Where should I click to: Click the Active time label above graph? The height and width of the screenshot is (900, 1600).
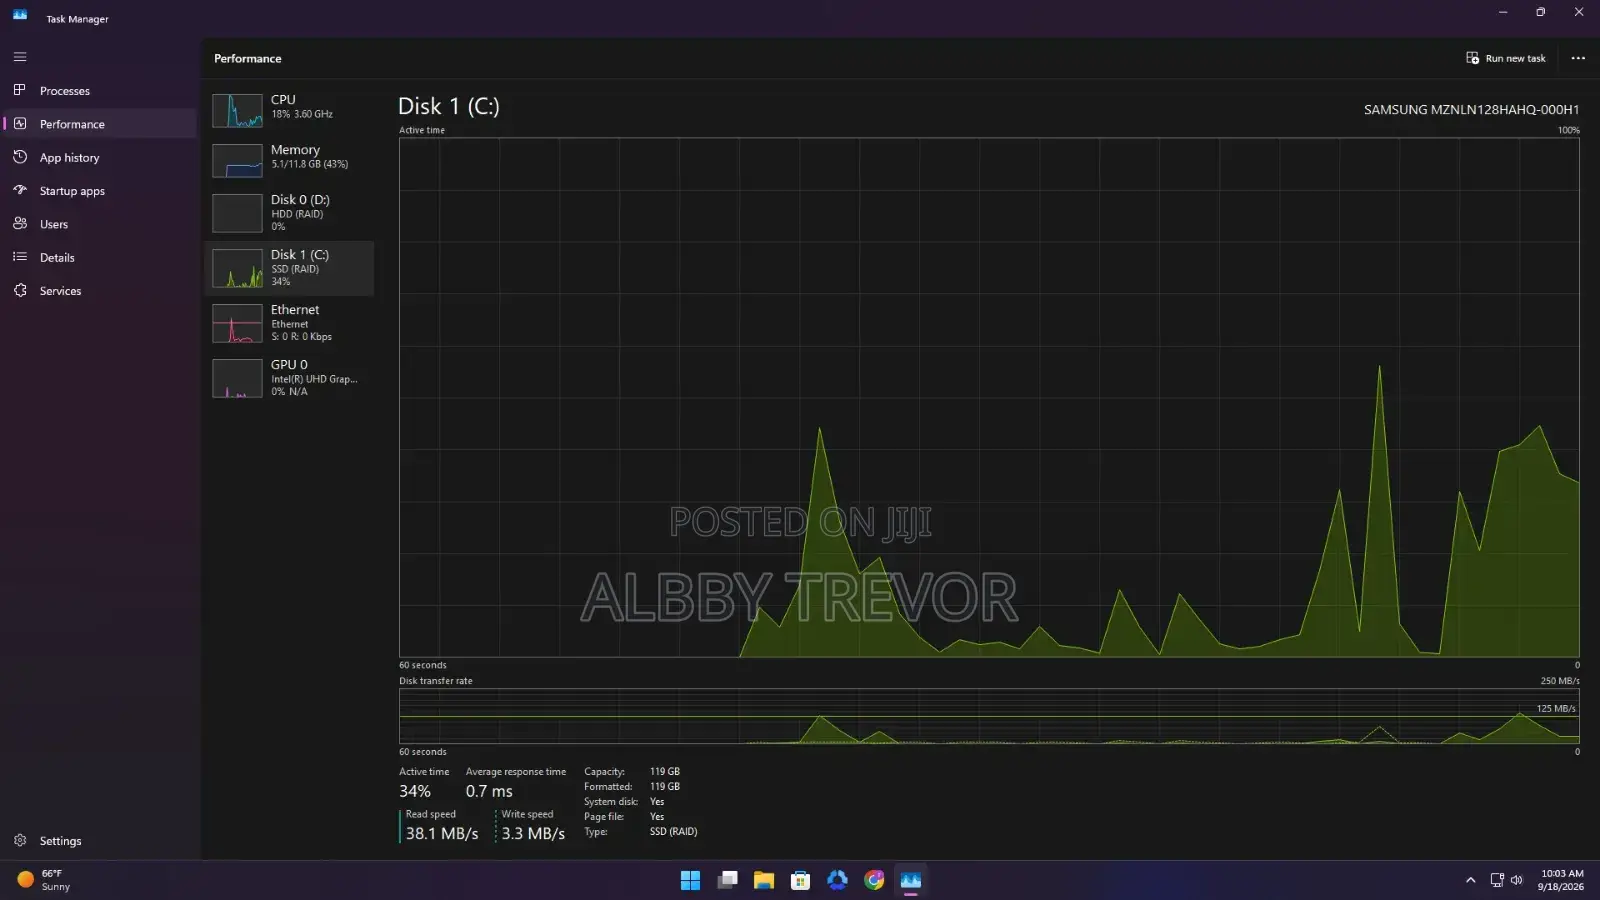click(x=422, y=130)
